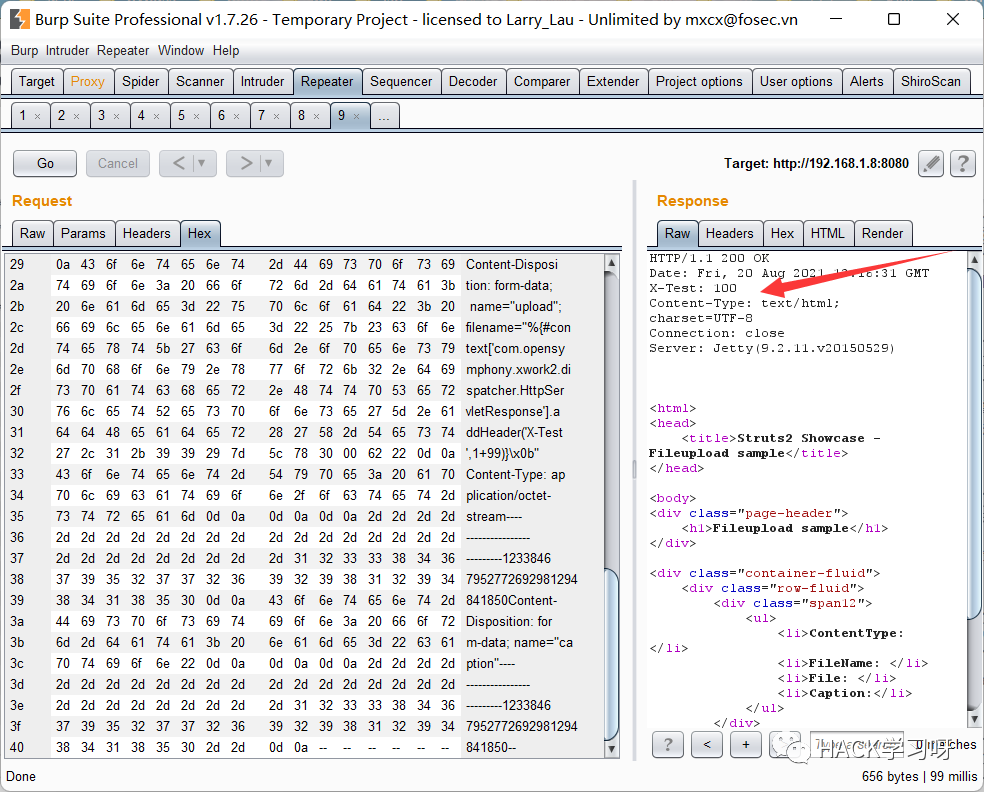Click the 'Connection: close' response header line
Viewport: 984px width, 792px height.
(717, 333)
